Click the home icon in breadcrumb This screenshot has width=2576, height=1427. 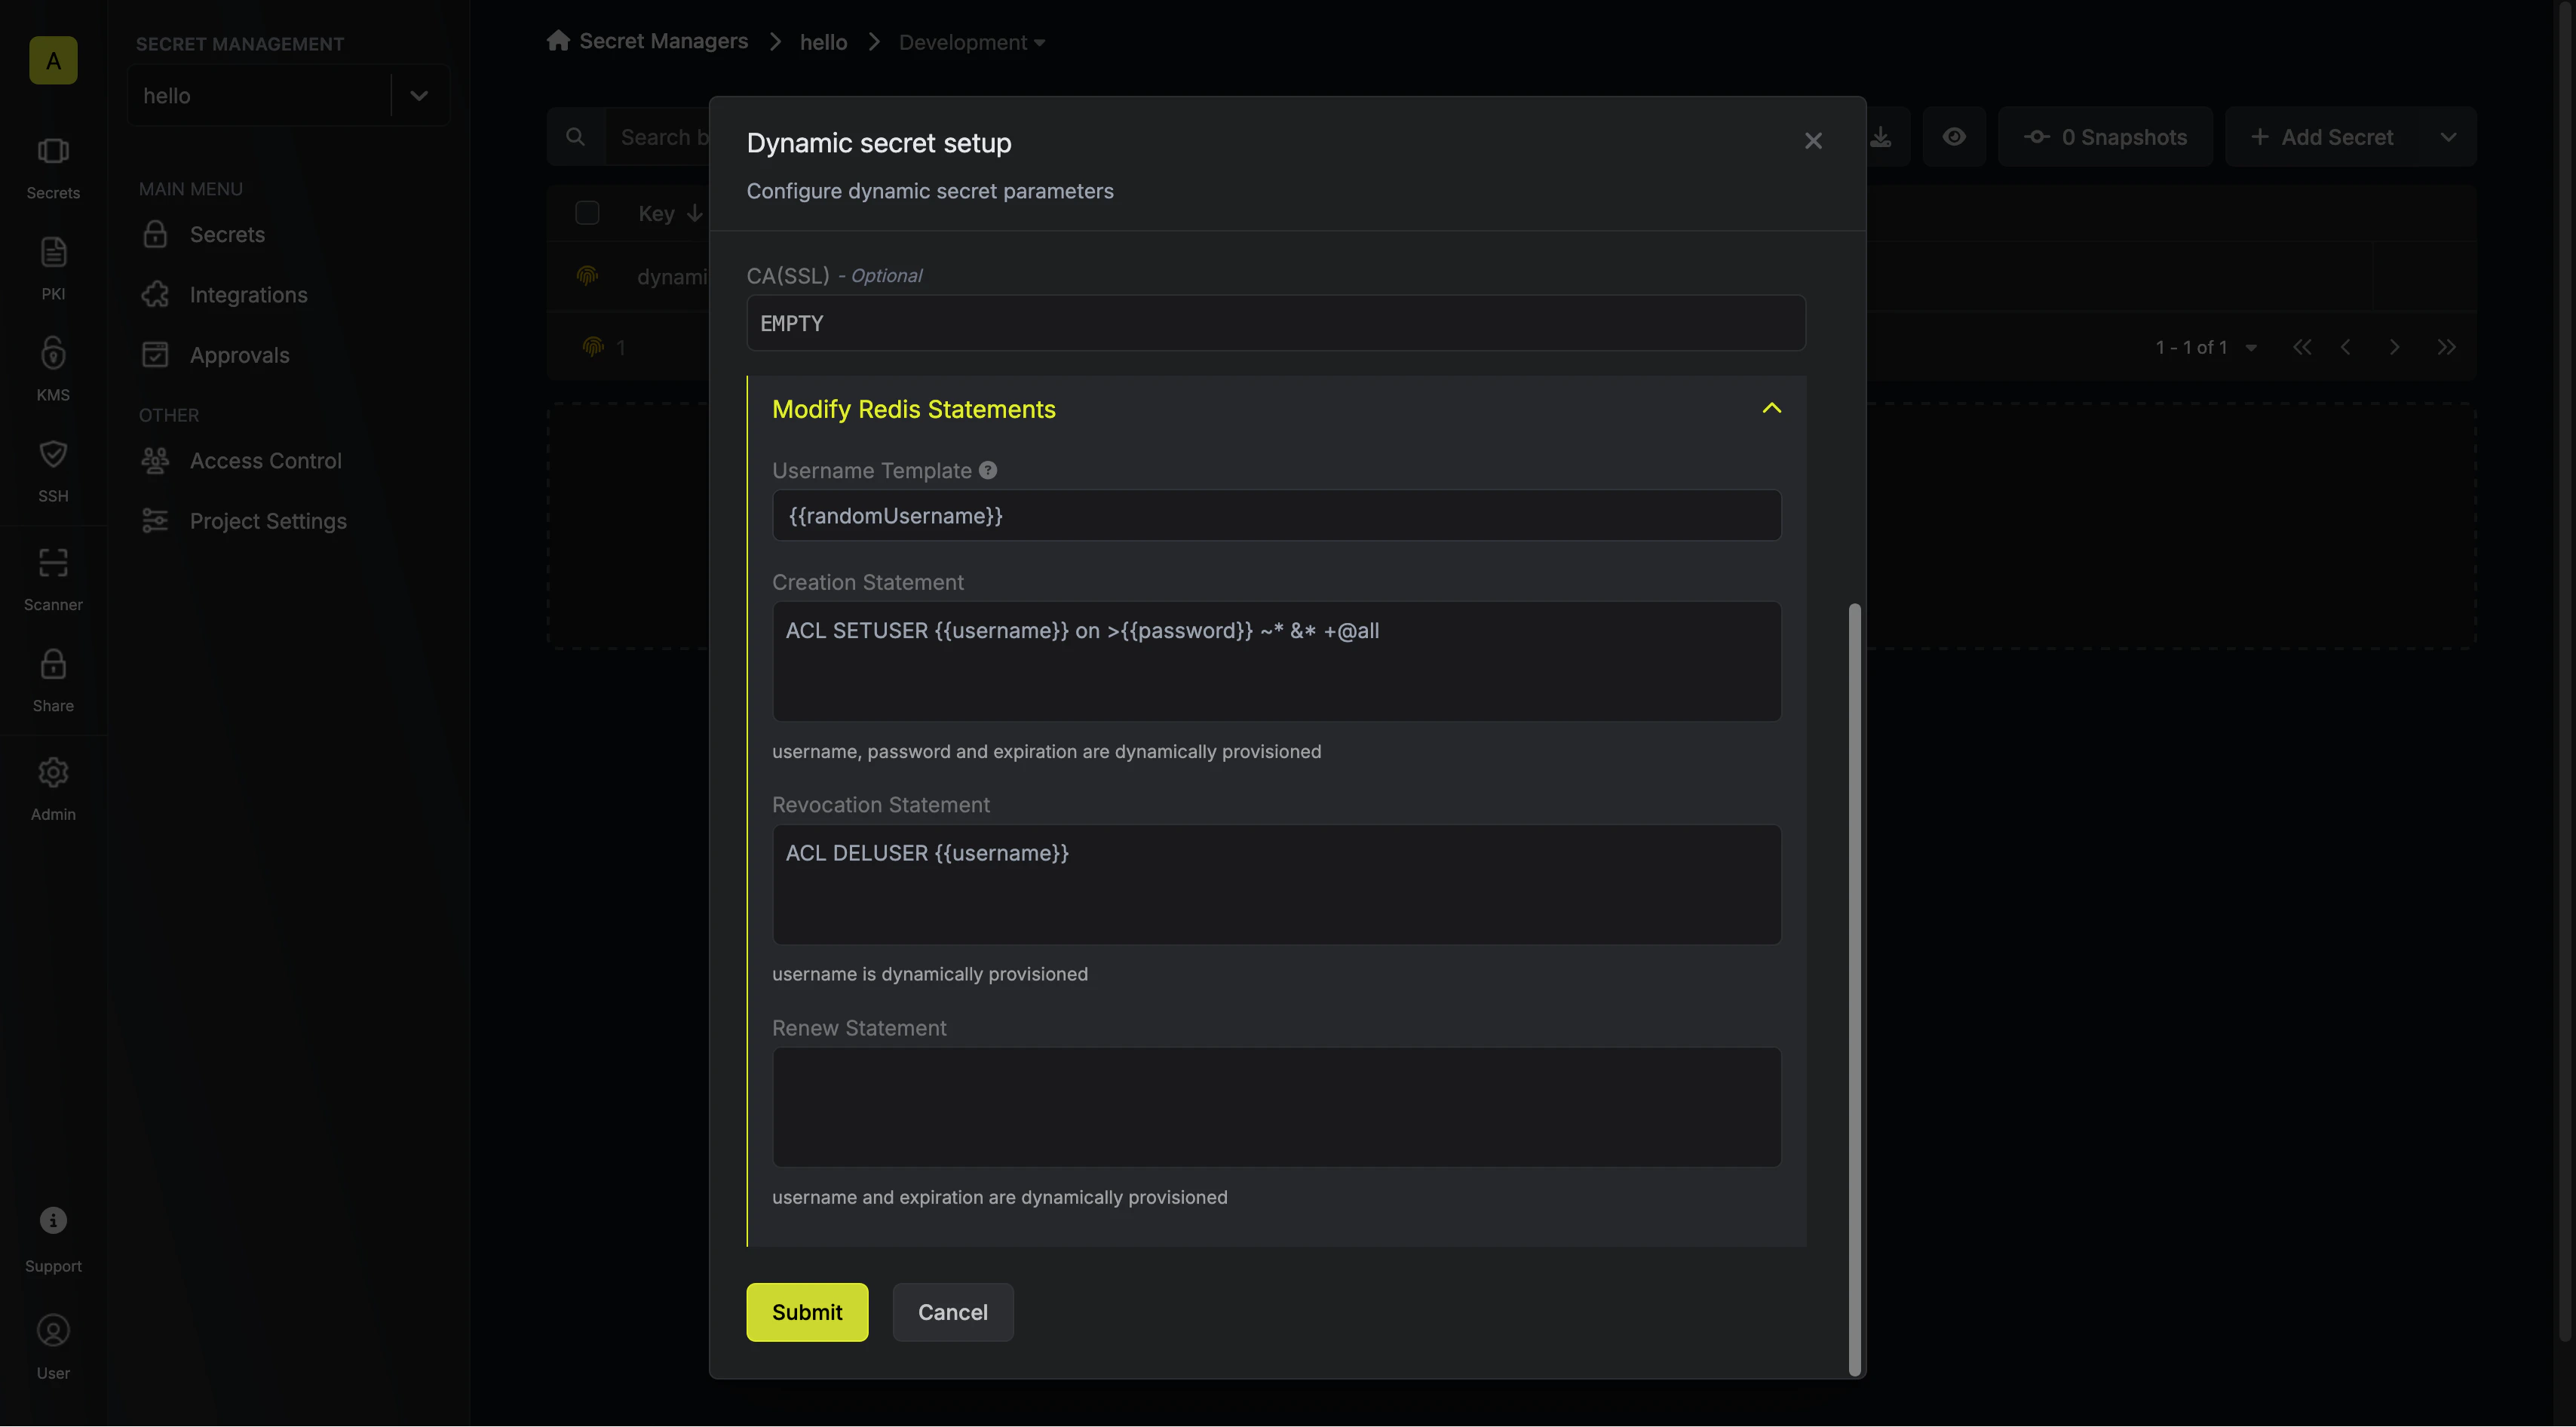[558, 40]
